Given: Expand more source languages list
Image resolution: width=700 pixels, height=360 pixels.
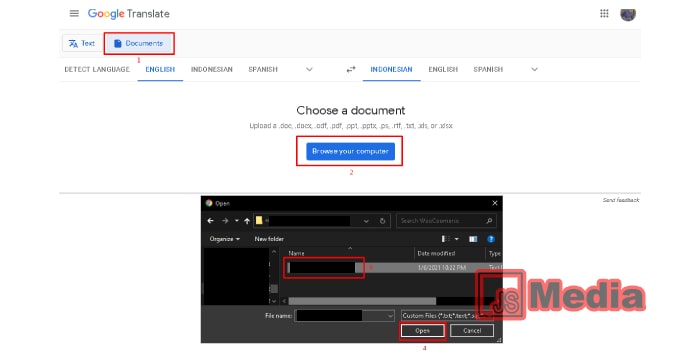Looking at the screenshot, I should [309, 69].
